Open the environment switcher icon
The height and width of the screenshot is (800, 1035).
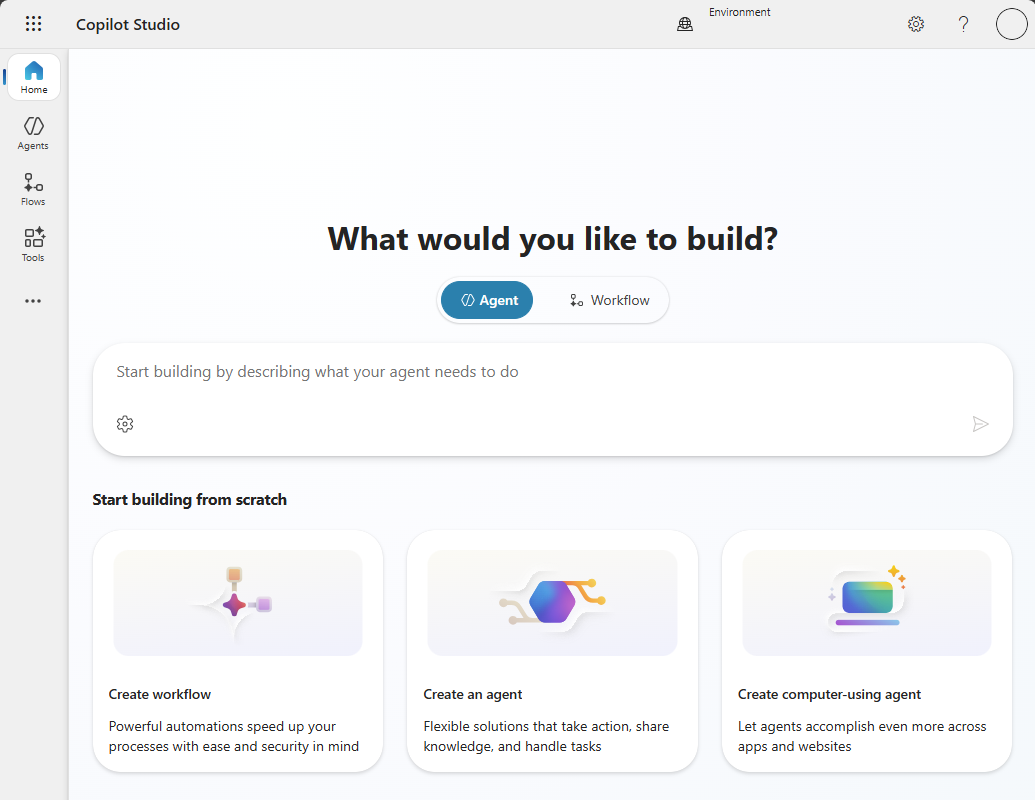click(685, 23)
